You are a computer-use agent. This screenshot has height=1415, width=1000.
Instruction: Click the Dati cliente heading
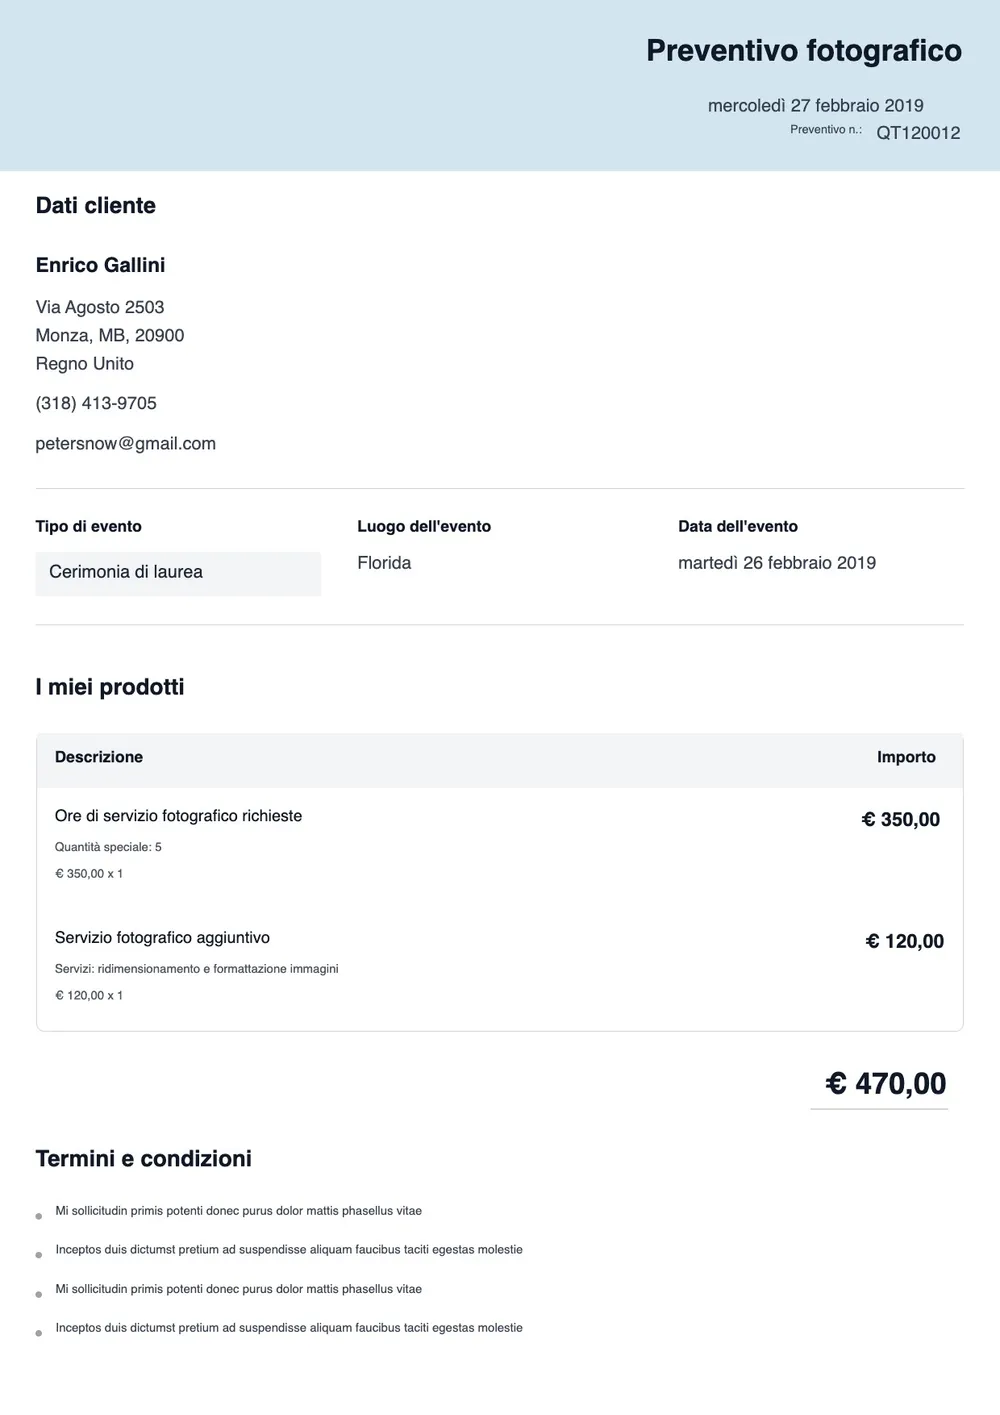[x=96, y=206]
